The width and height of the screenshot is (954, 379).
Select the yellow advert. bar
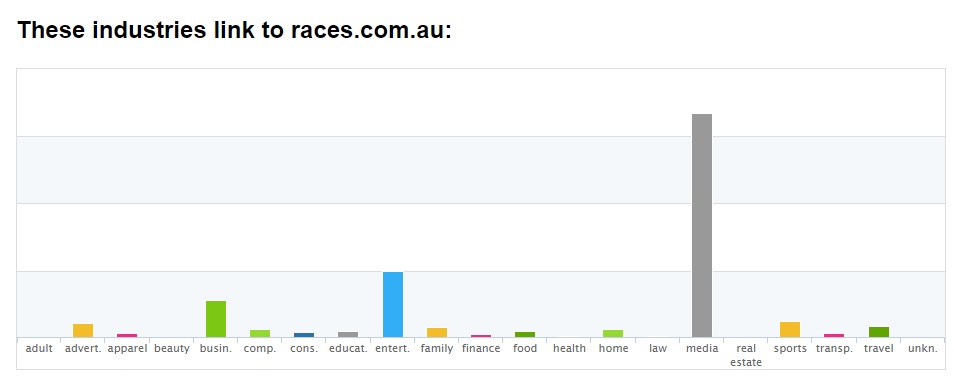coord(83,330)
